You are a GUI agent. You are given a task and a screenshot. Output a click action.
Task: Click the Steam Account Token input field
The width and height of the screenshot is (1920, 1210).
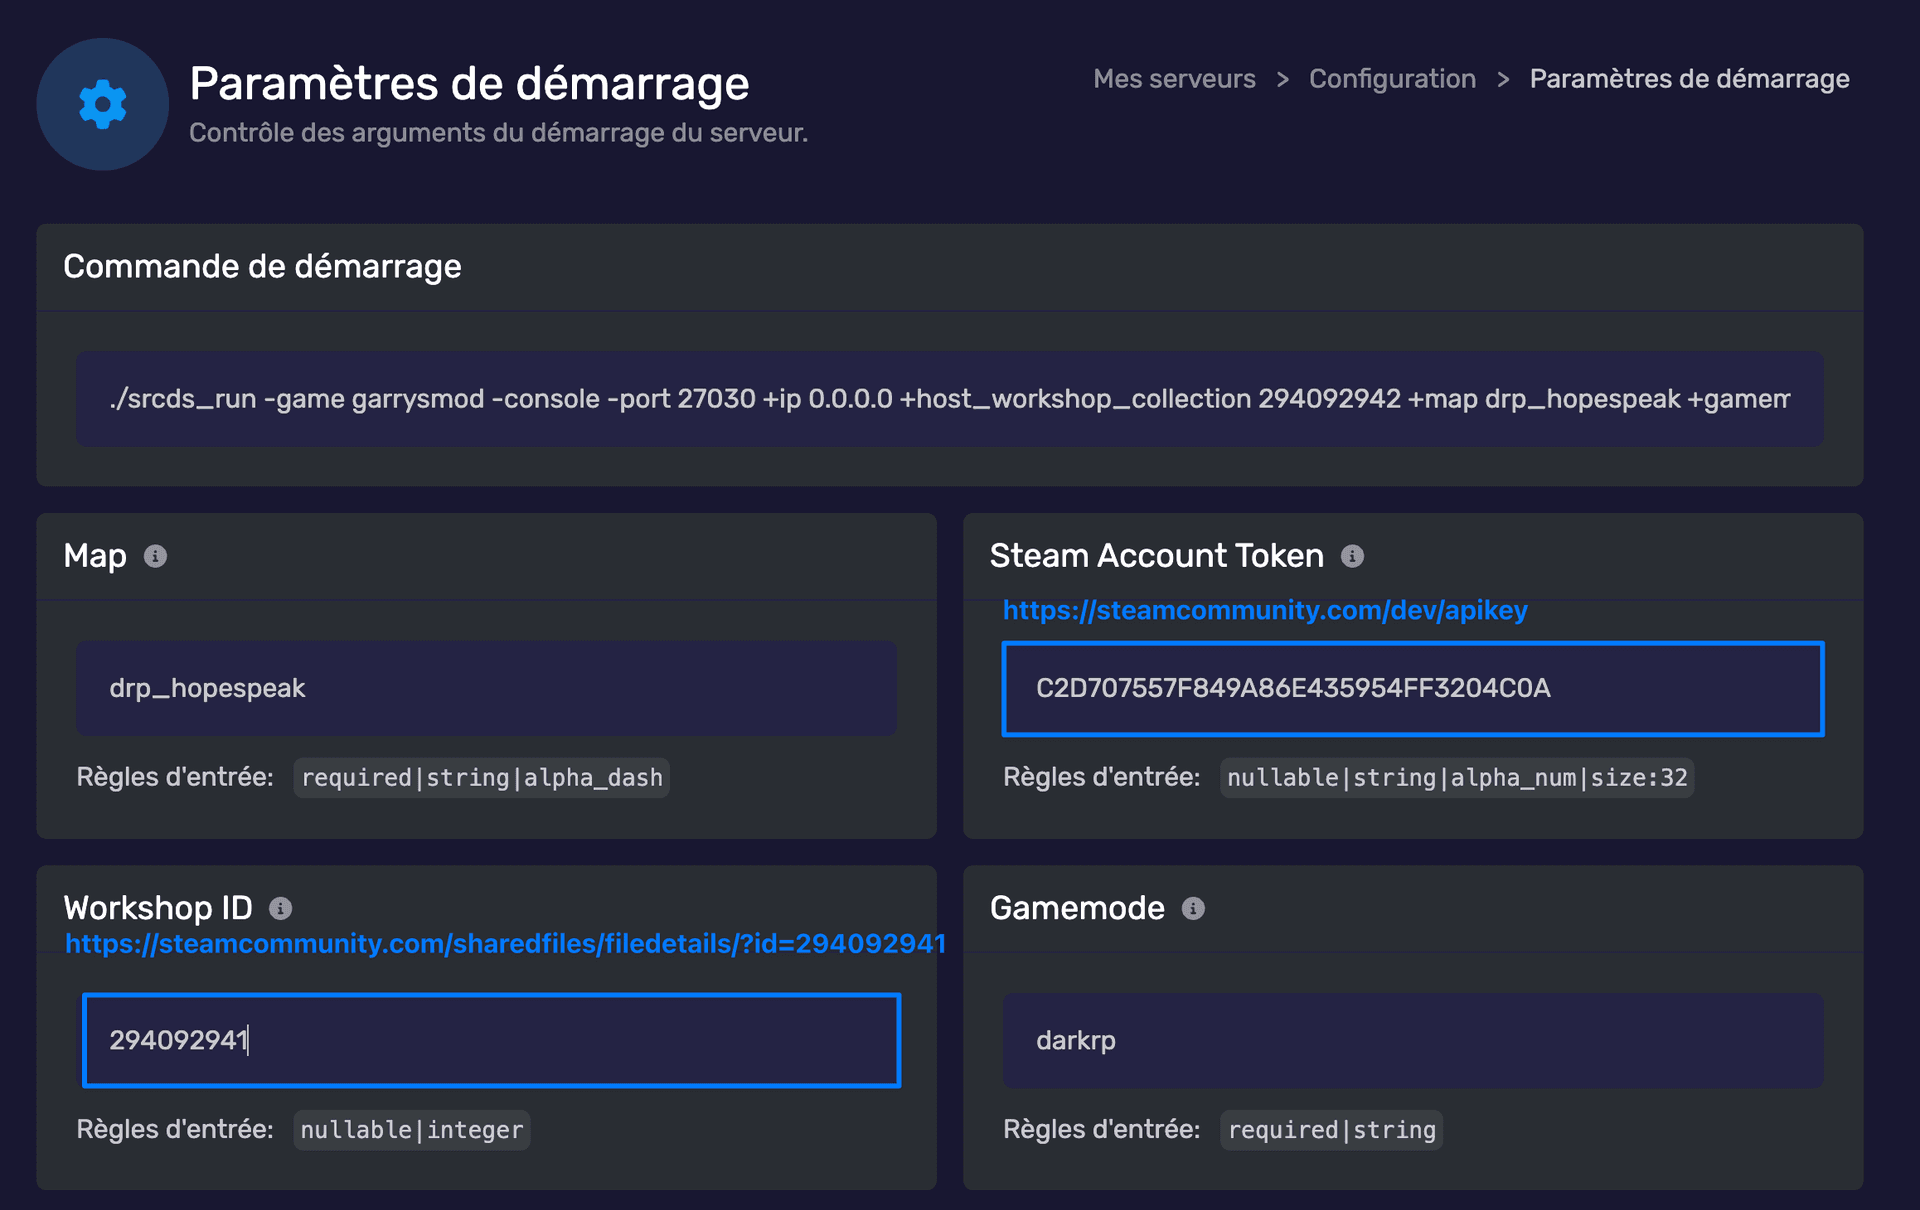click(x=1413, y=689)
